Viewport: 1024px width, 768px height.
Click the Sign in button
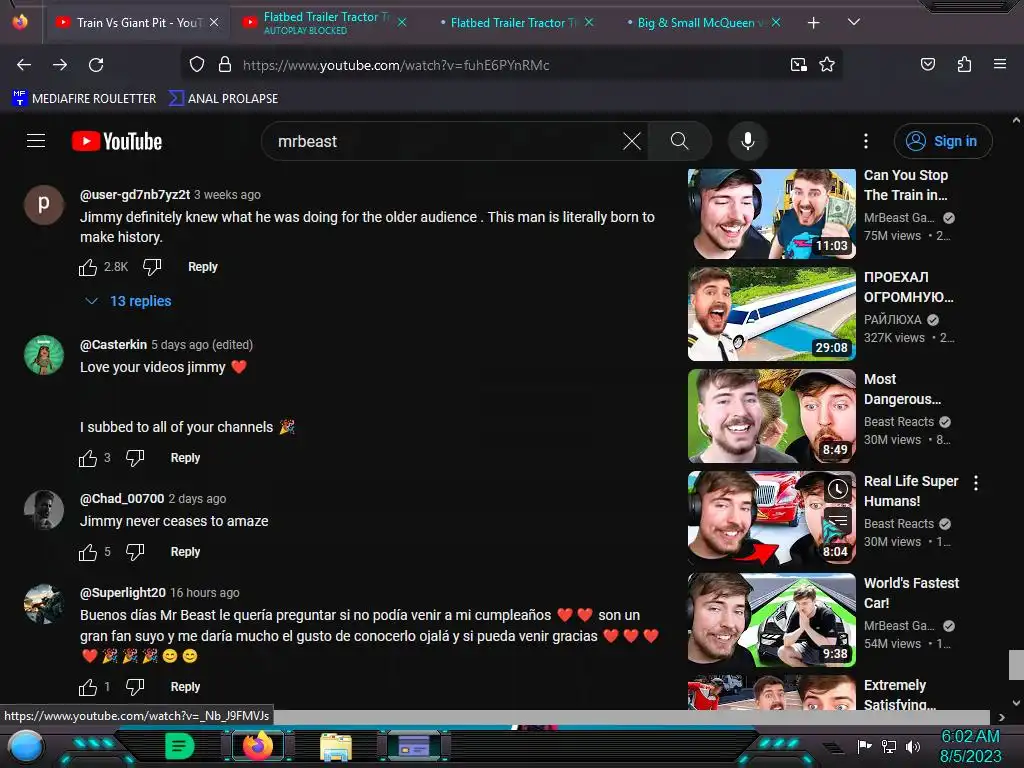(x=942, y=141)
